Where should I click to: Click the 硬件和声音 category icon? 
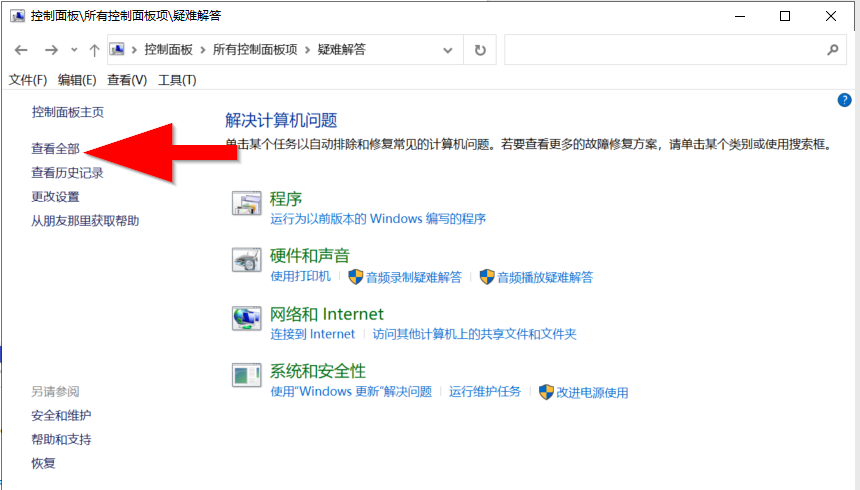tap(246, 260)
